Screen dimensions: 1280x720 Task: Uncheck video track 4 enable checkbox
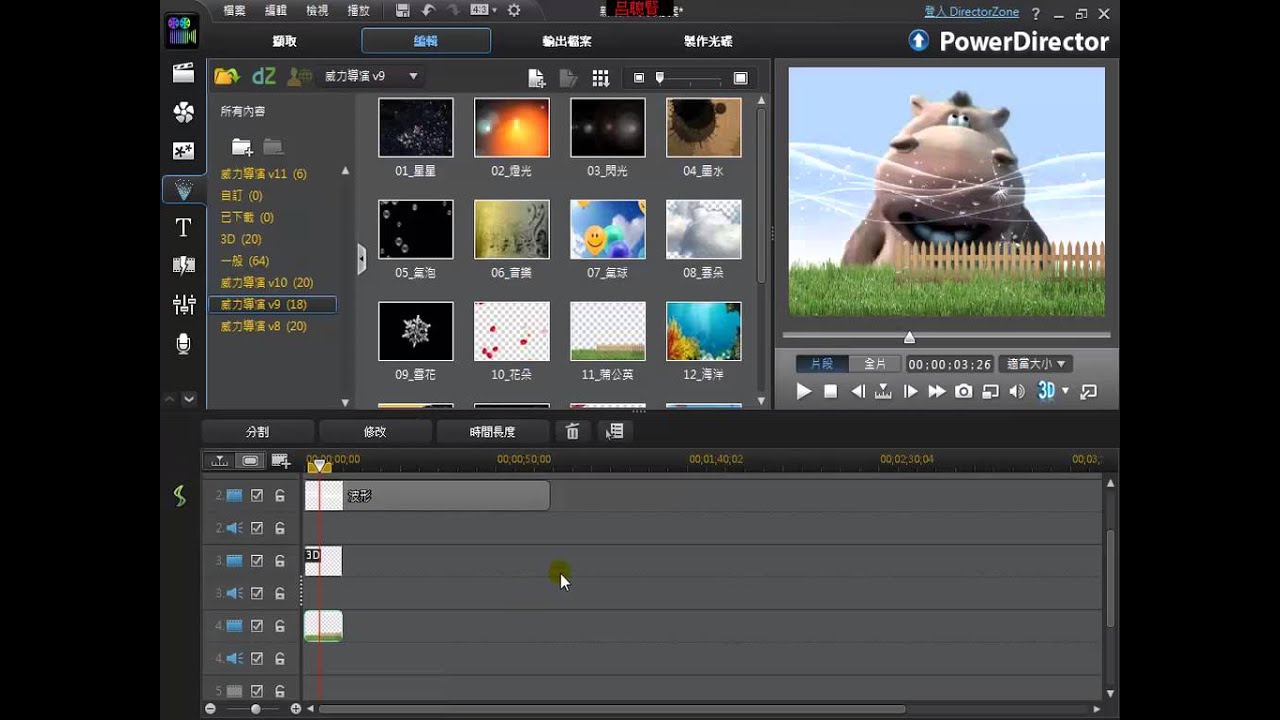point(257,626)
